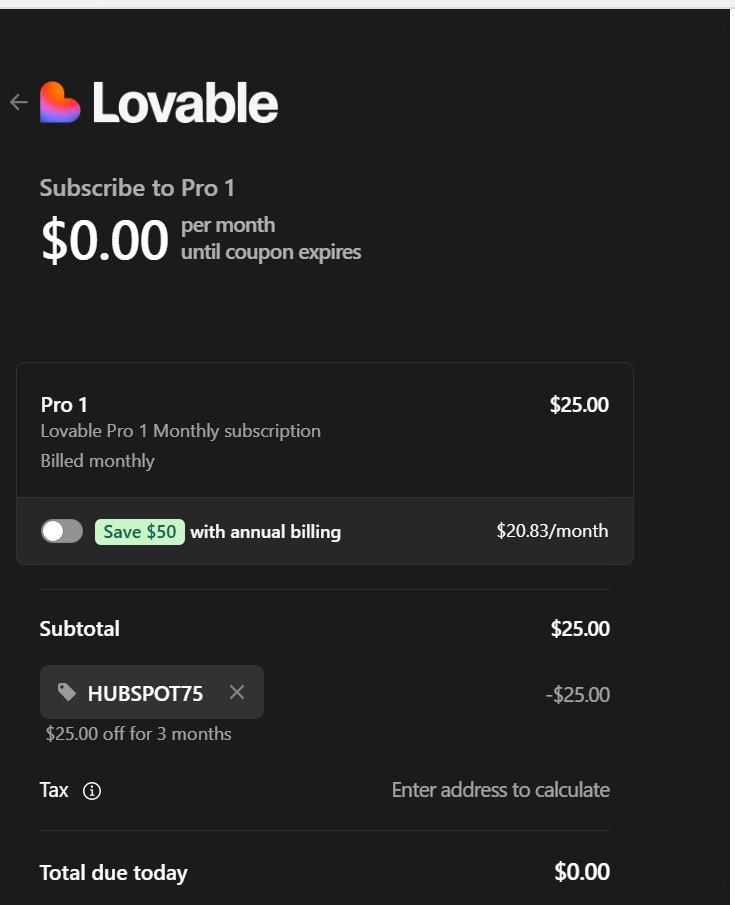Select the HUBSPOT75 promo code text

[x=145, y=693]
